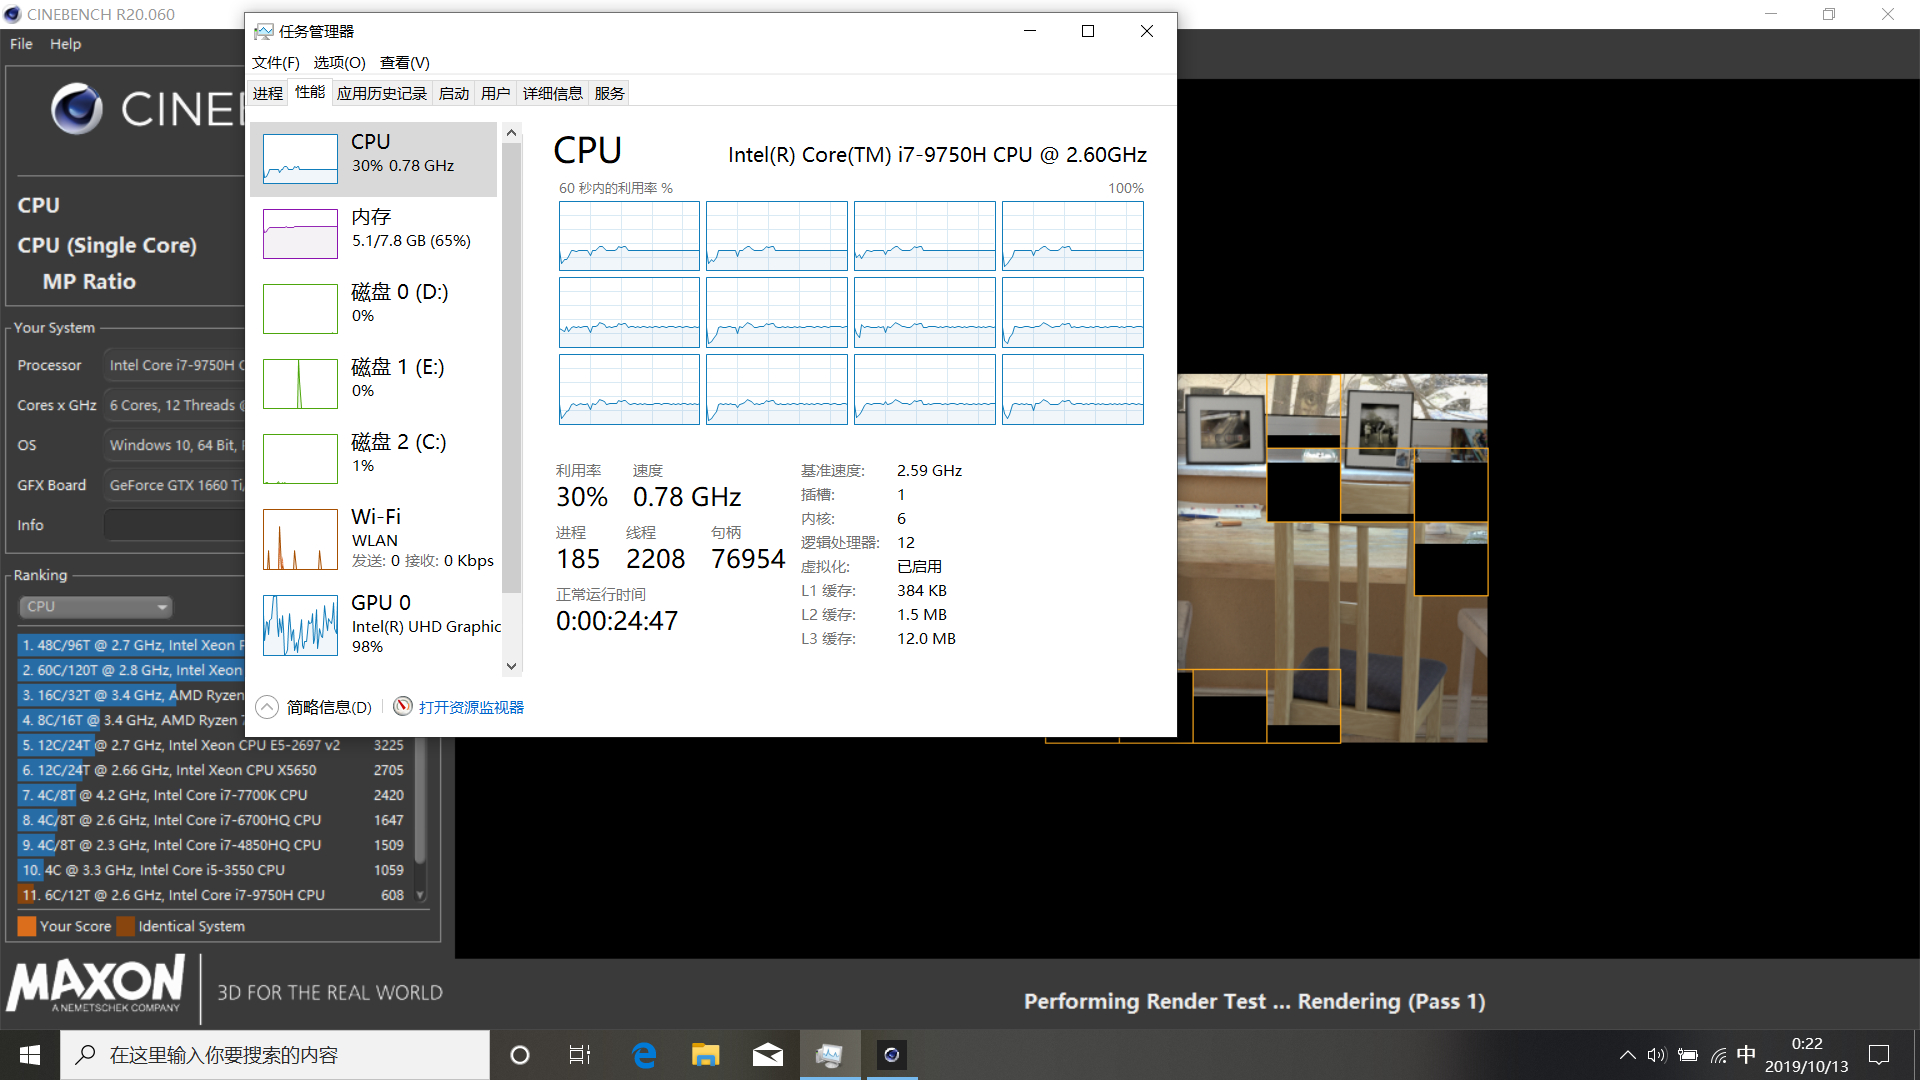
Task: Open Mail app in taskbar
Action: (x=767, y=1055)
